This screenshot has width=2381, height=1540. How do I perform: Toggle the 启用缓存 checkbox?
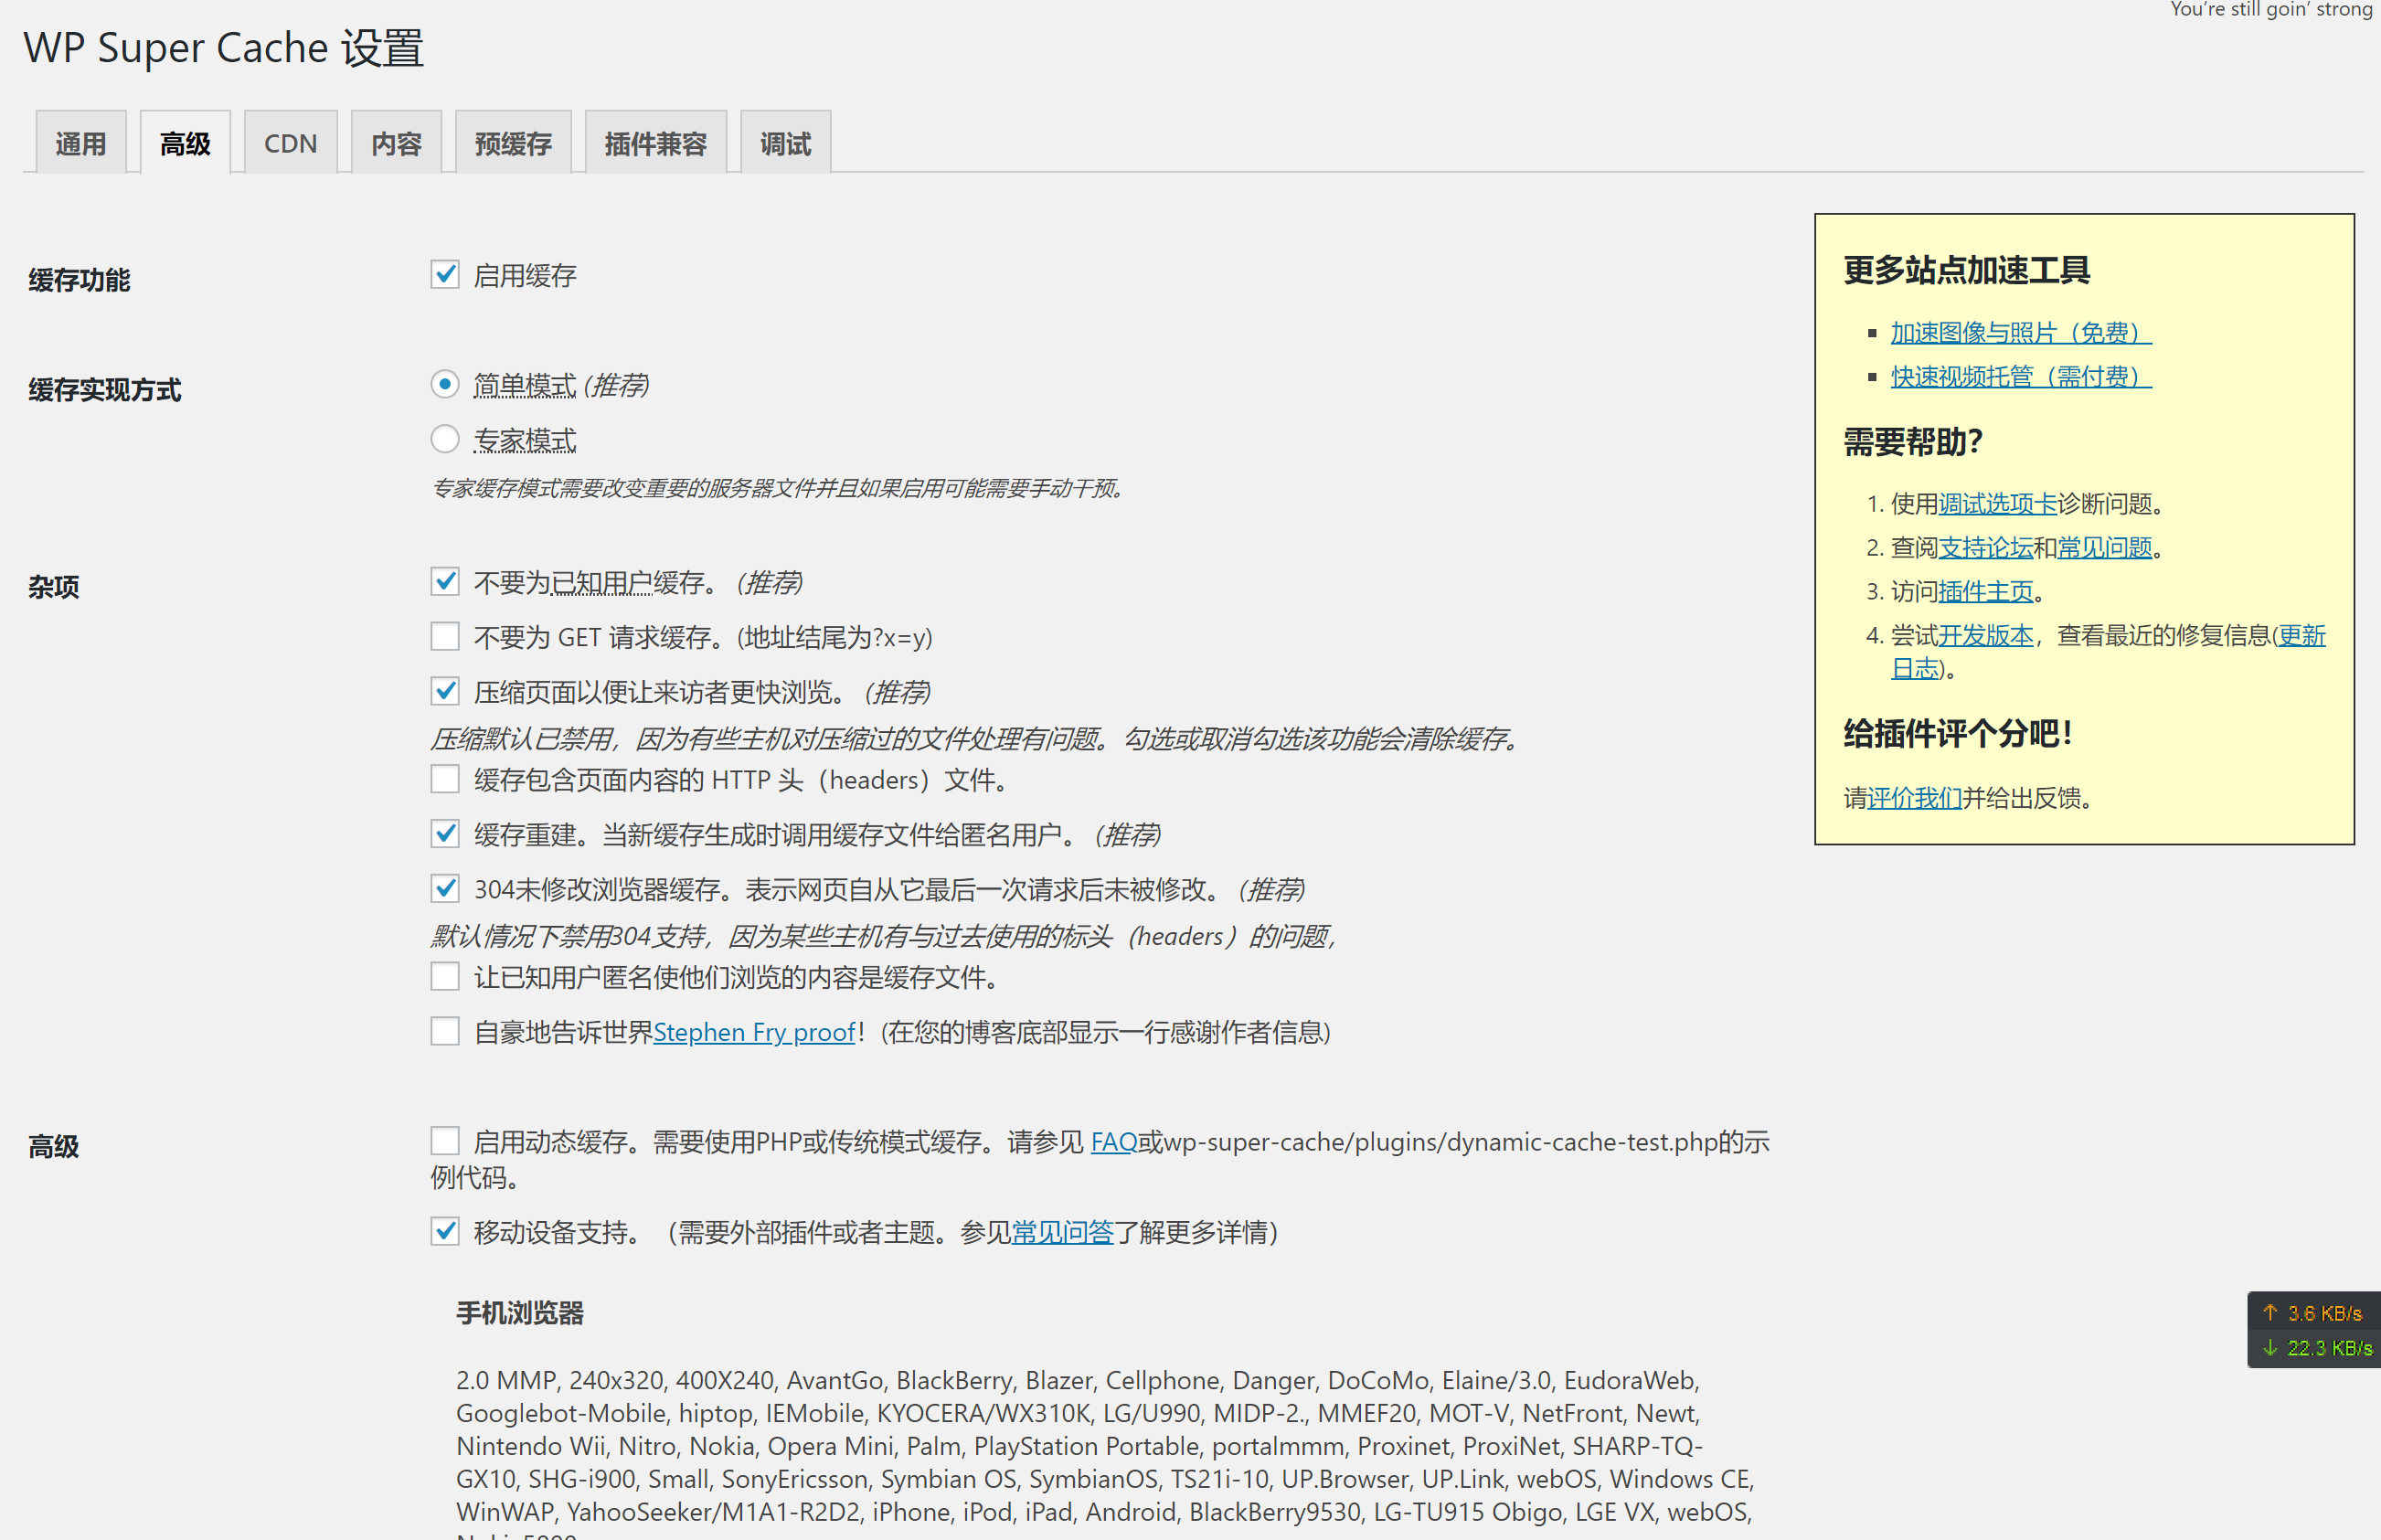pos(445,274)
